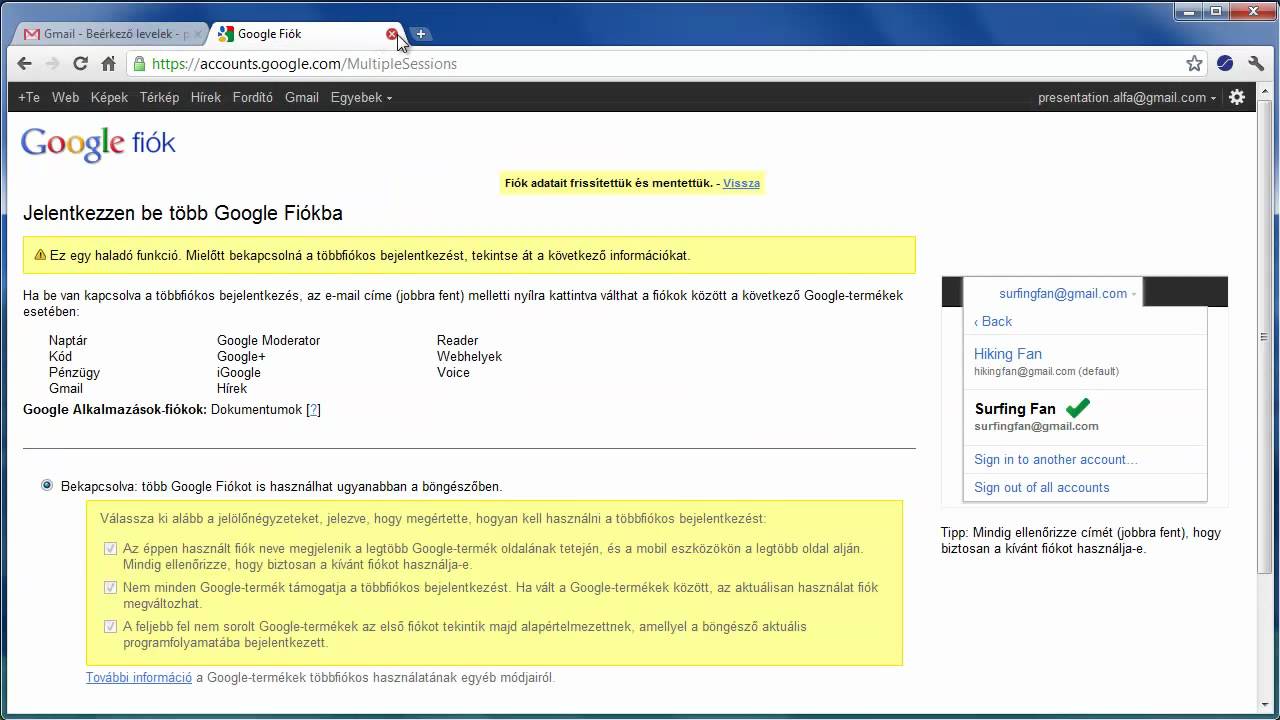Screen dimensions: 1280x720
Task: Open Hírek in the Google bar
Action: pos(206,98)
